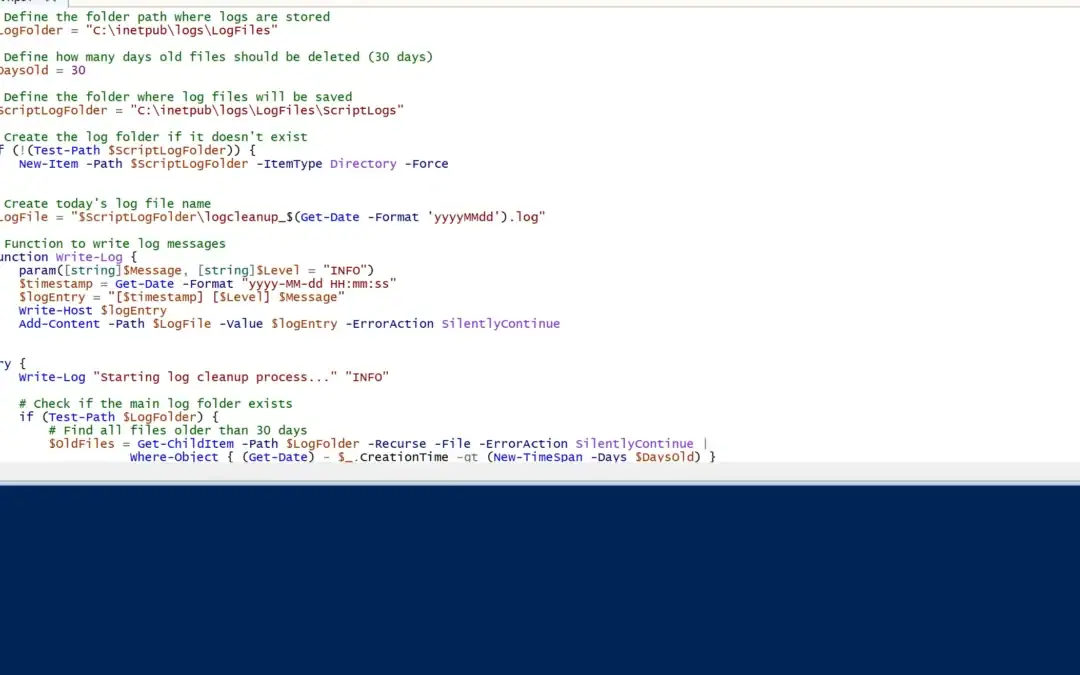Click the Get-ChildItem cmdlet
This screenshot has width=1080, height=675.
click(x=185, y=444)
